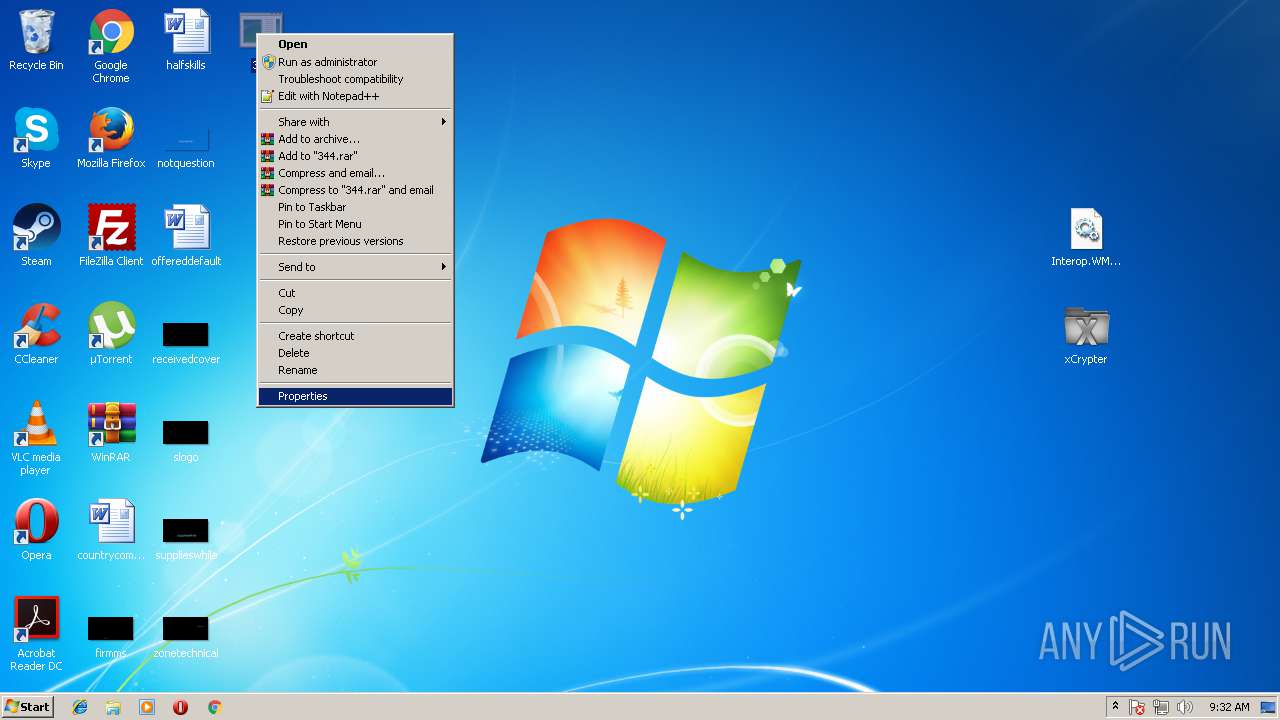The height and width of the screenshot is (720, 1280).
Task: Select the Mozilla Firefox desktop shortcut
Action: click(111, 139)
